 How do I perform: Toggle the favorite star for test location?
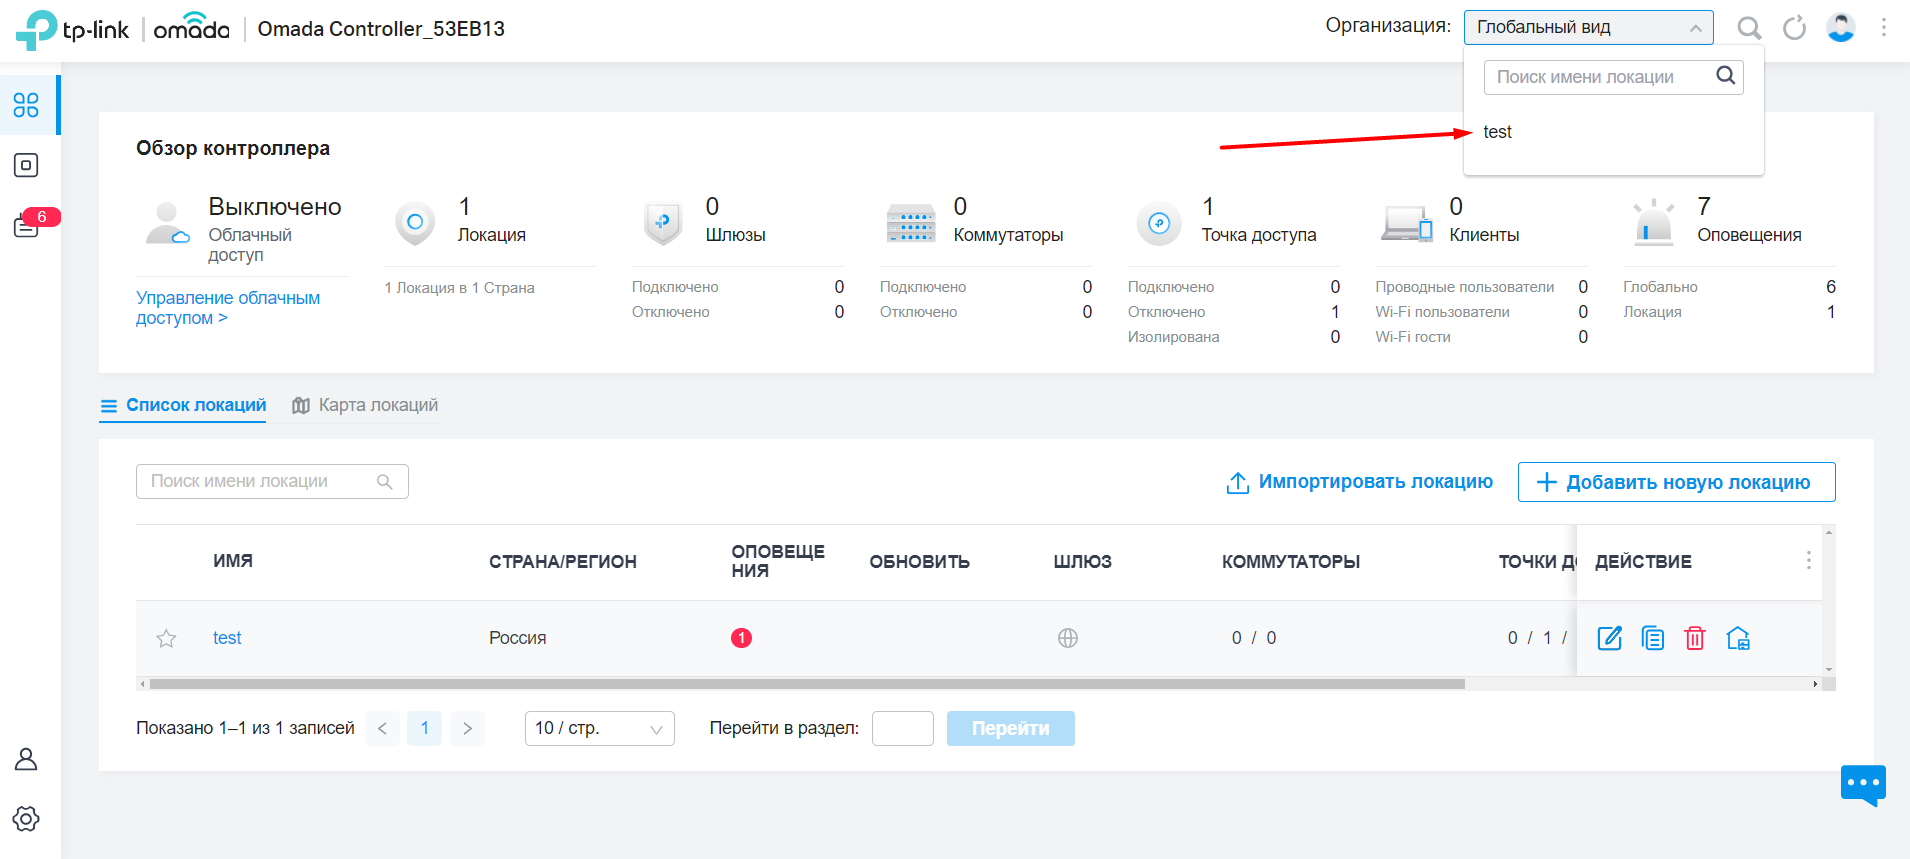pos(166,638)
